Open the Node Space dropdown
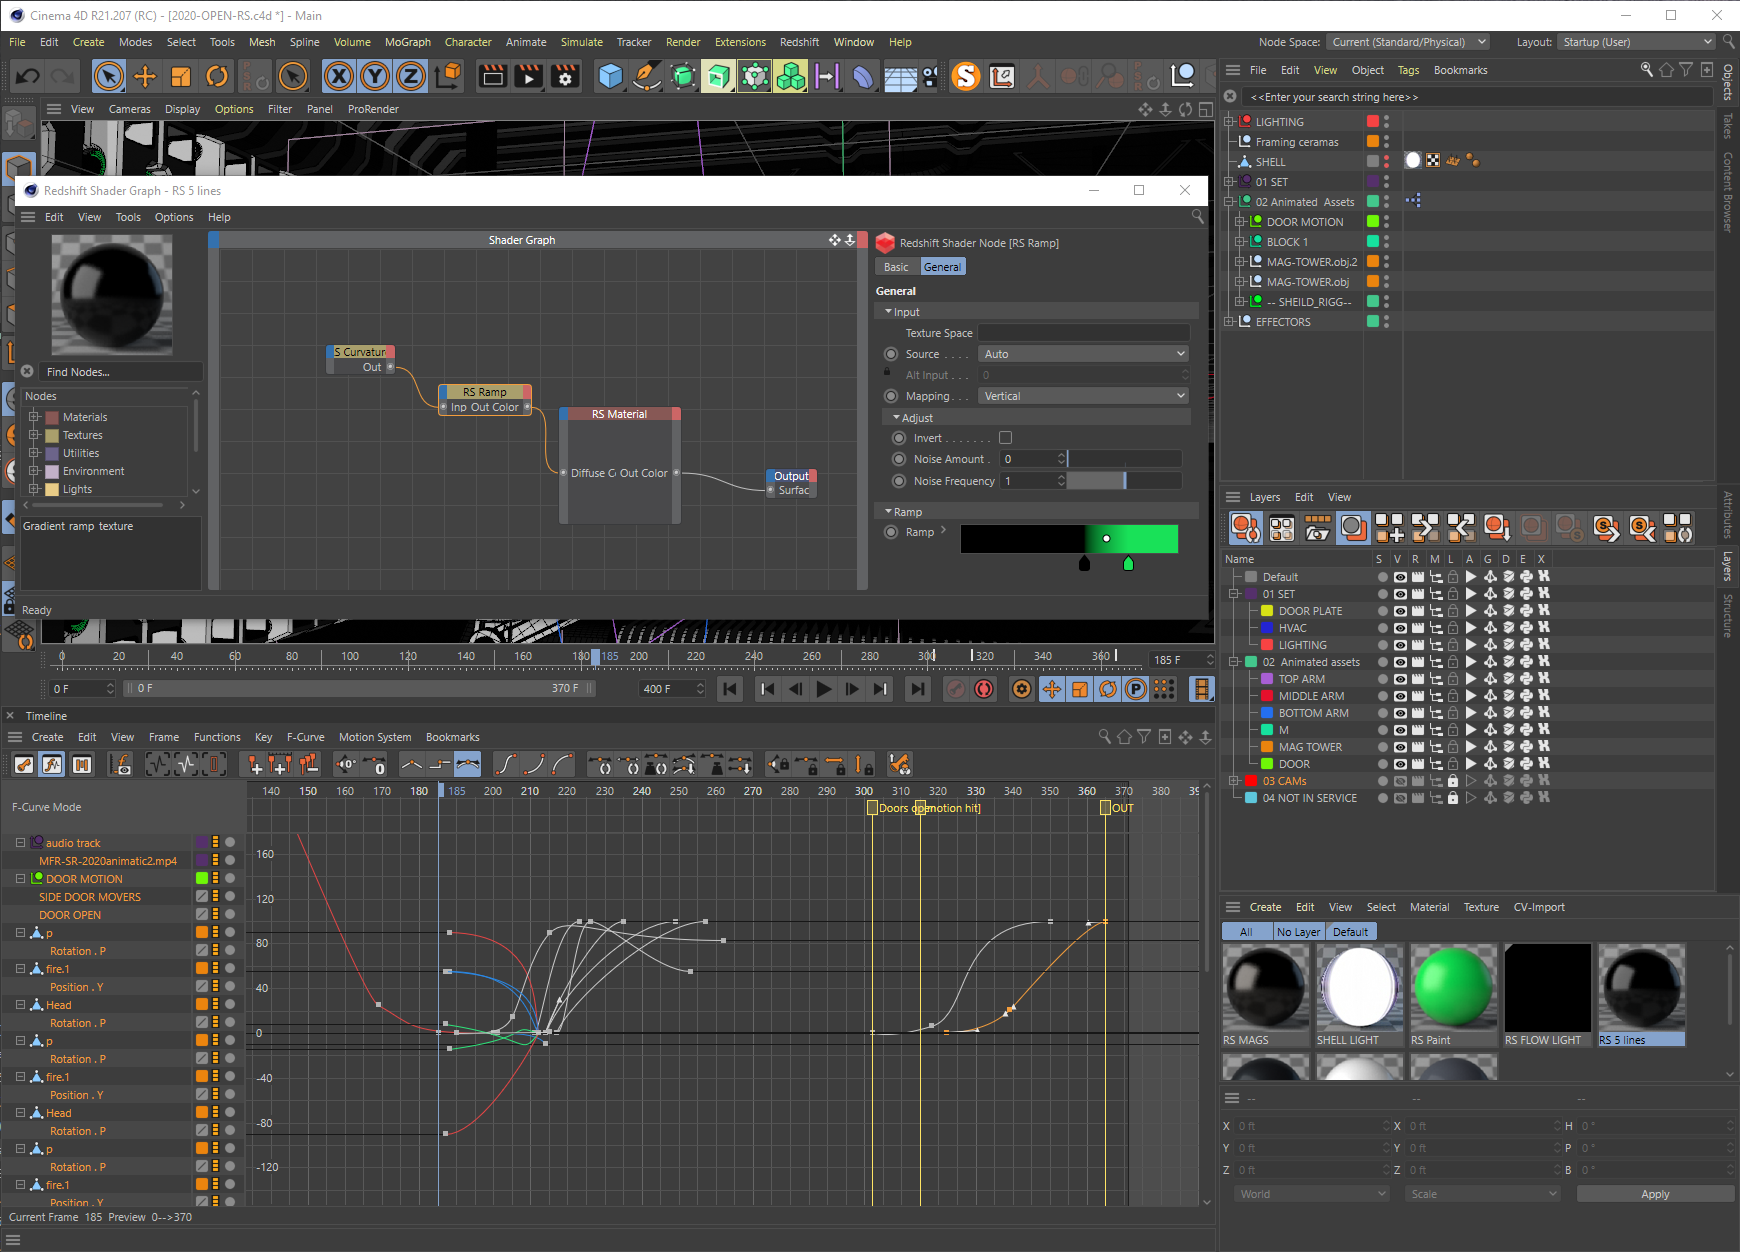Image resolution: width=1740 pixels, height=1252 pixels. (x=1408, y=42)
